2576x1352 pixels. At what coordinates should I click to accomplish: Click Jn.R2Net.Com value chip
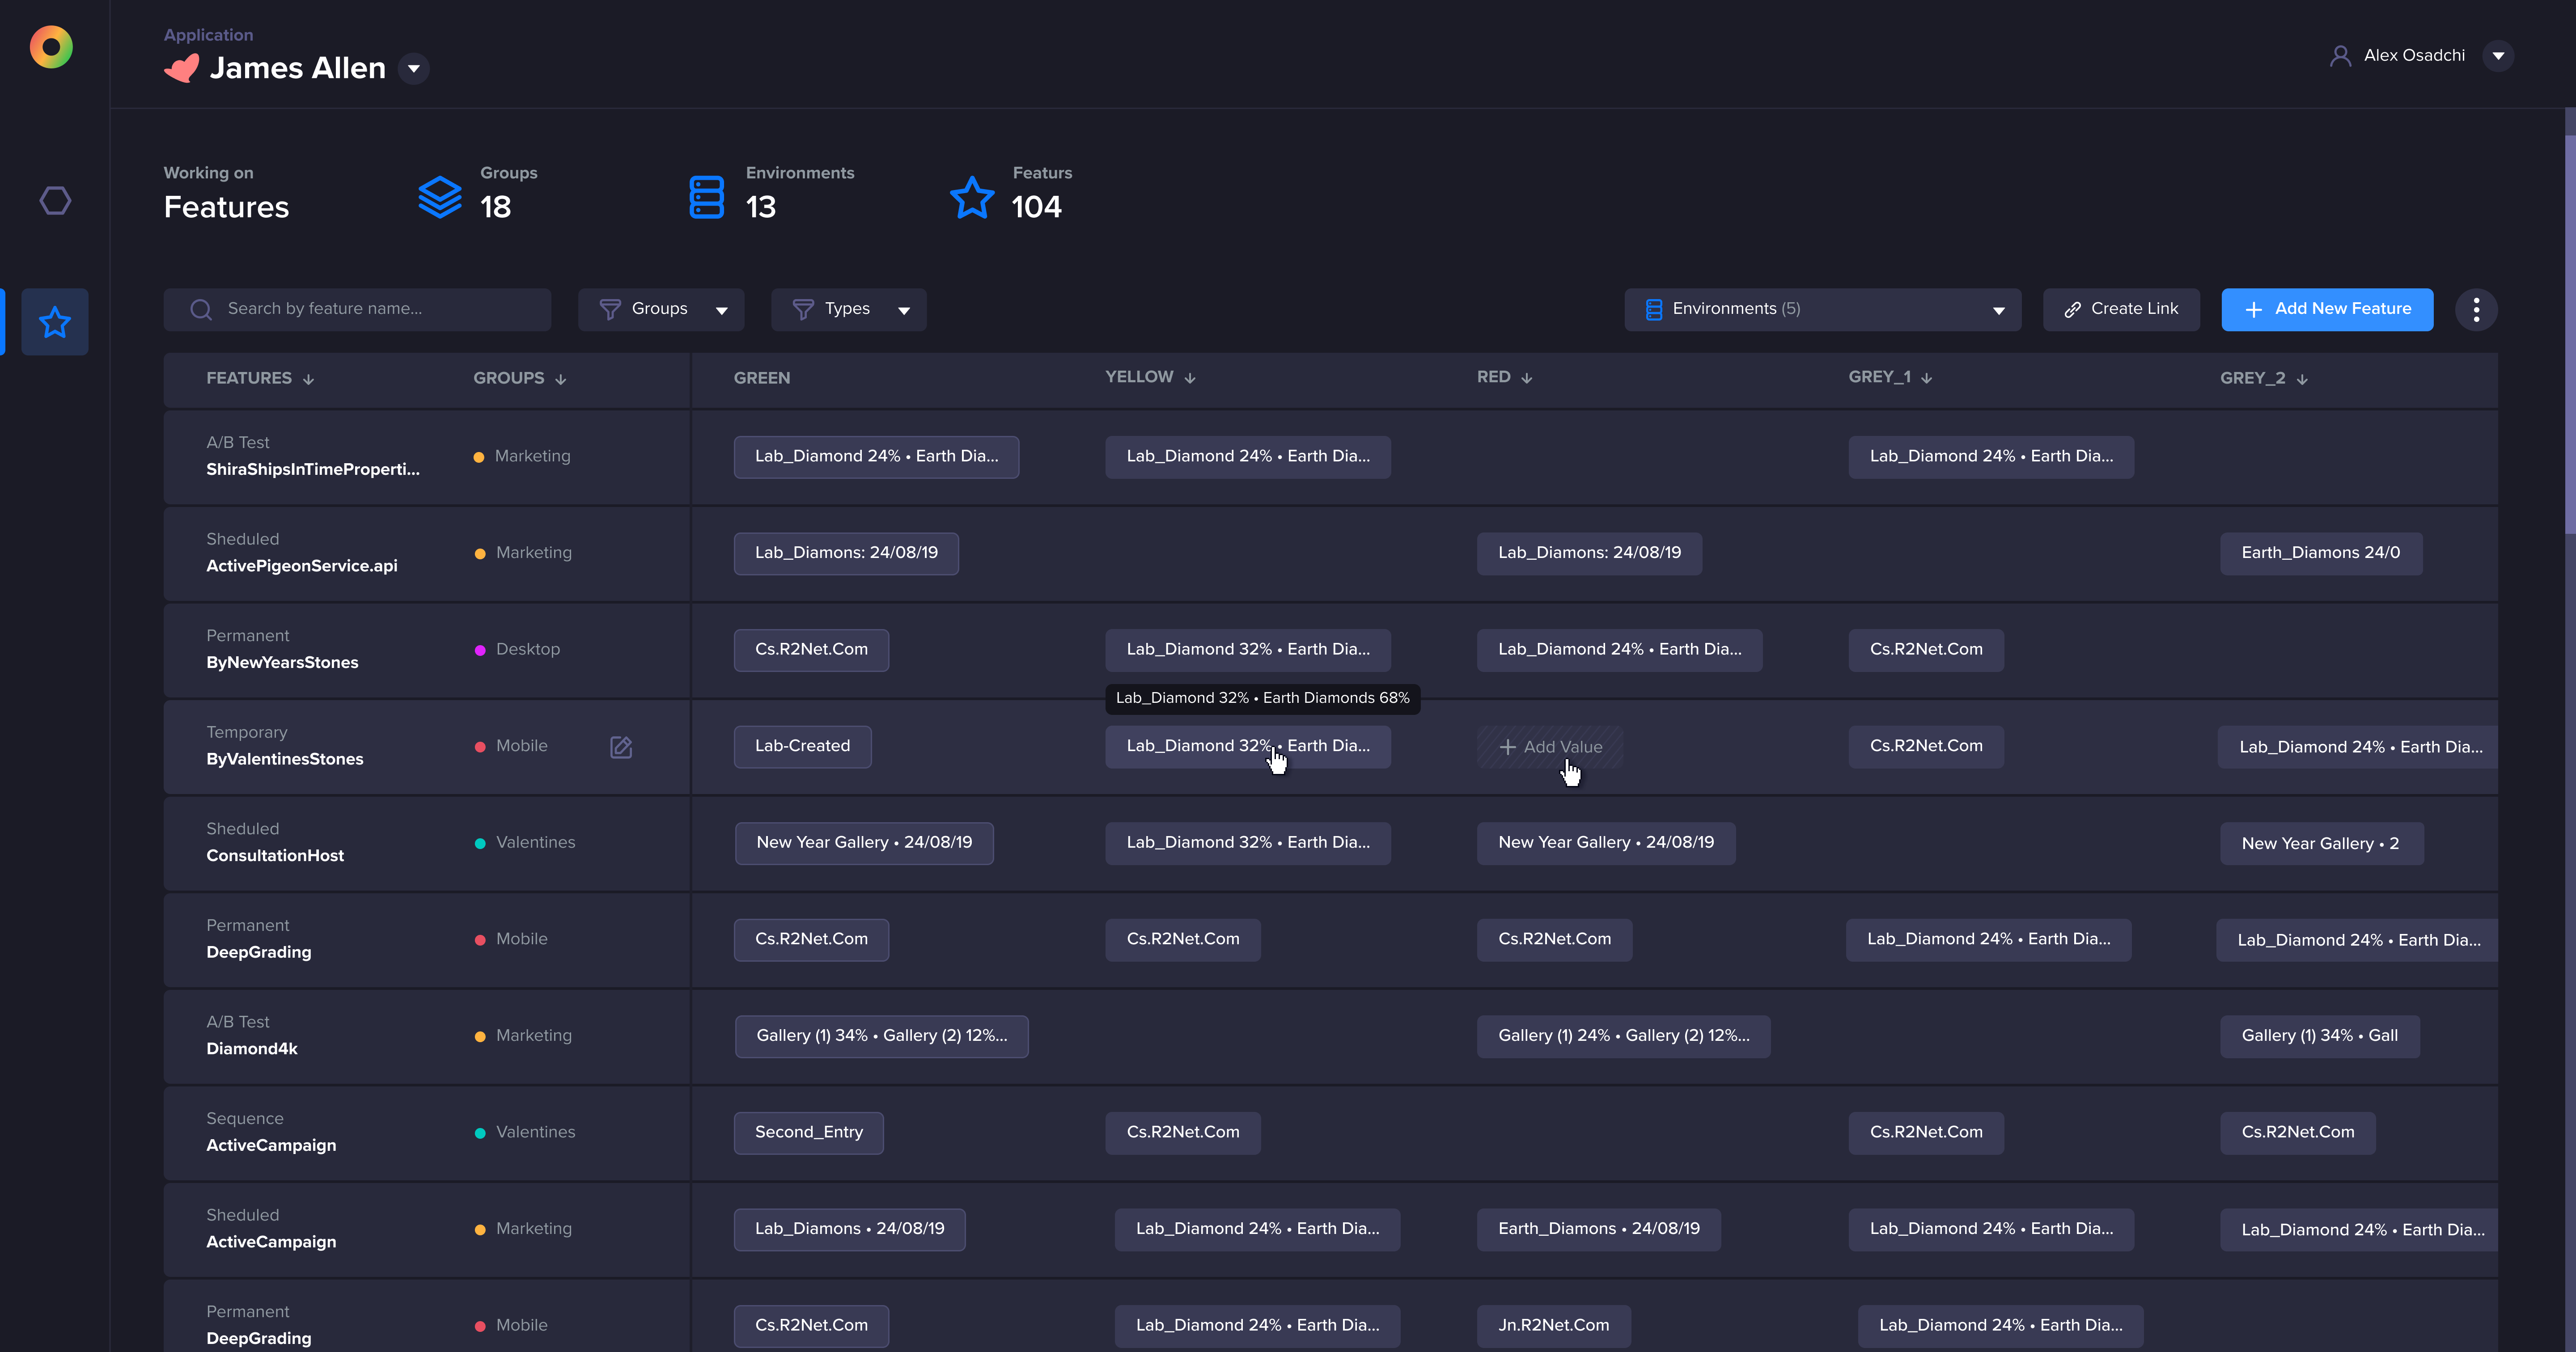[1554, 1326]
